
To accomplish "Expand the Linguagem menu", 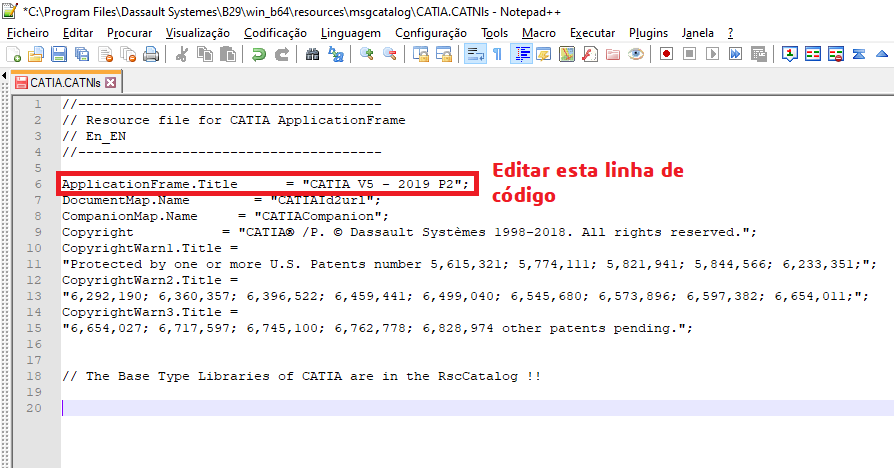I will [x=351, y=32].
